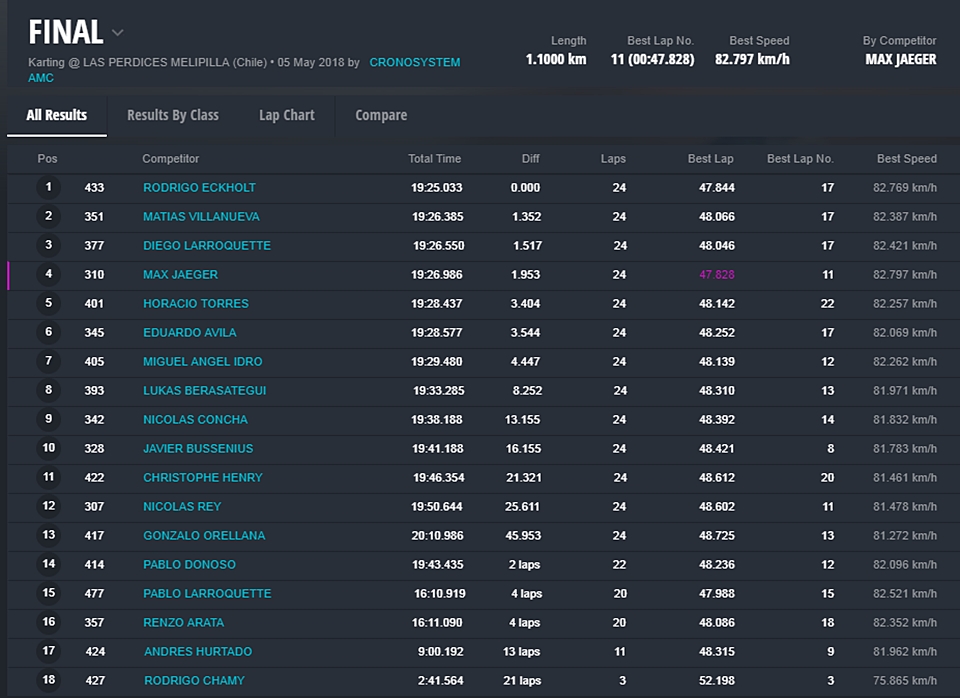
Task: Open the CRONOSYSTEM AMC organizer link
Action: 414,62
